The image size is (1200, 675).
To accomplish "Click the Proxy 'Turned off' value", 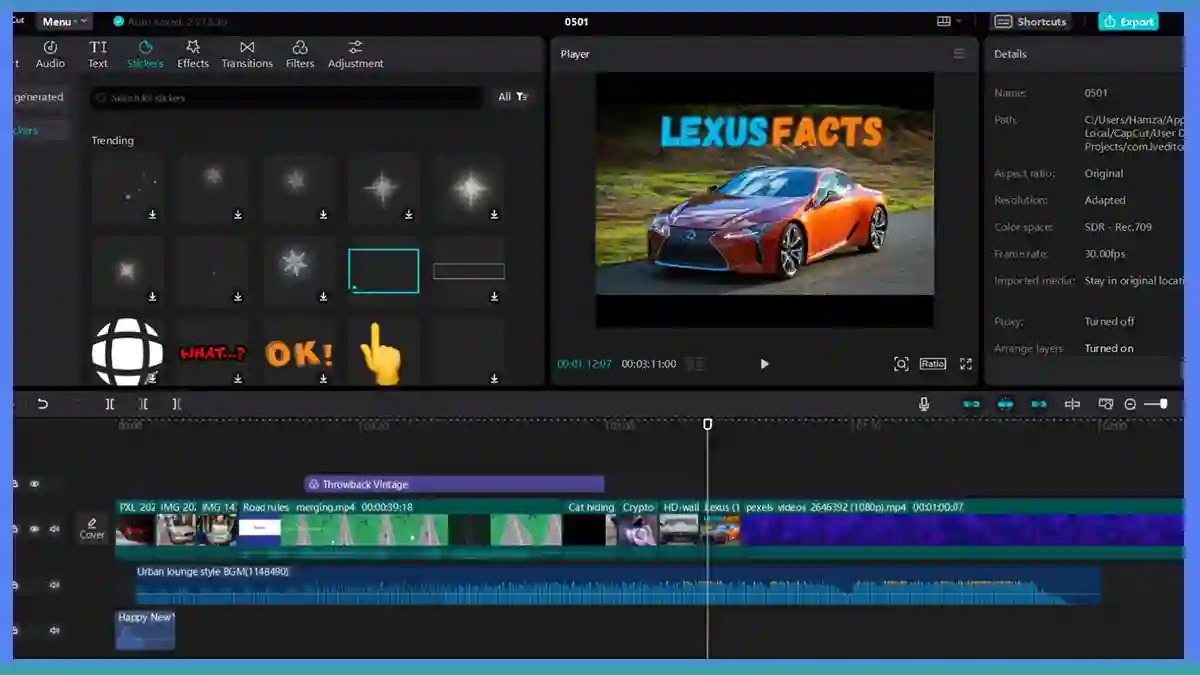I will pyautogui.click(x=1109, y=322).
